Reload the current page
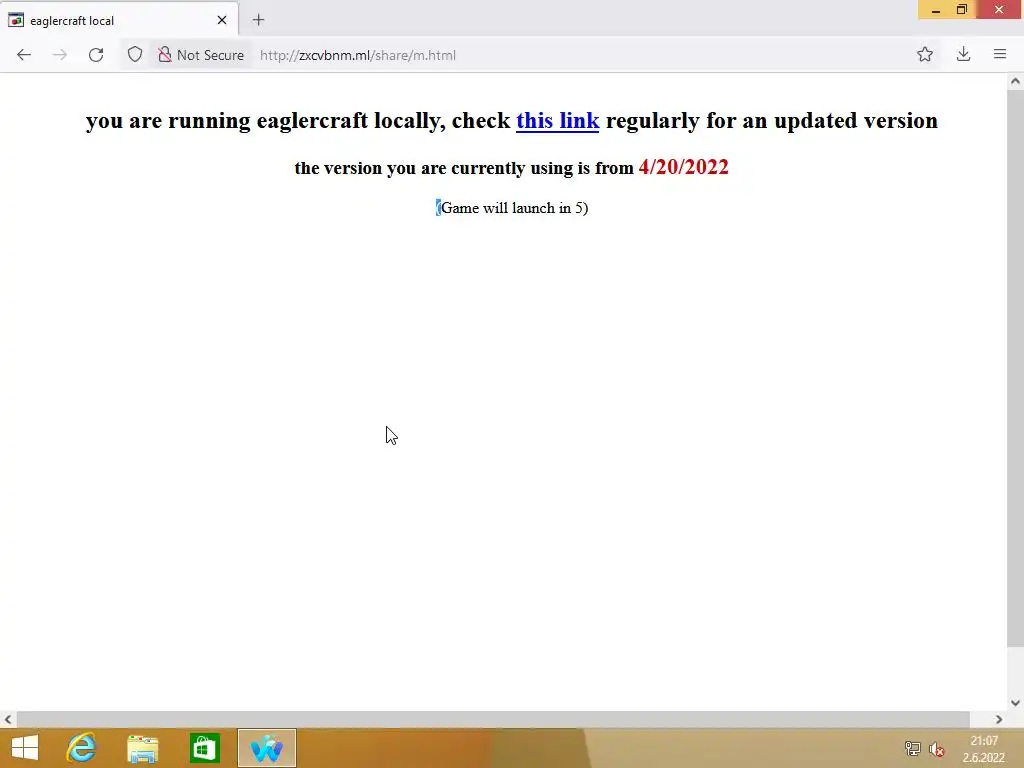The width and height of the screenshot is (1024, 768). point(96,55)
